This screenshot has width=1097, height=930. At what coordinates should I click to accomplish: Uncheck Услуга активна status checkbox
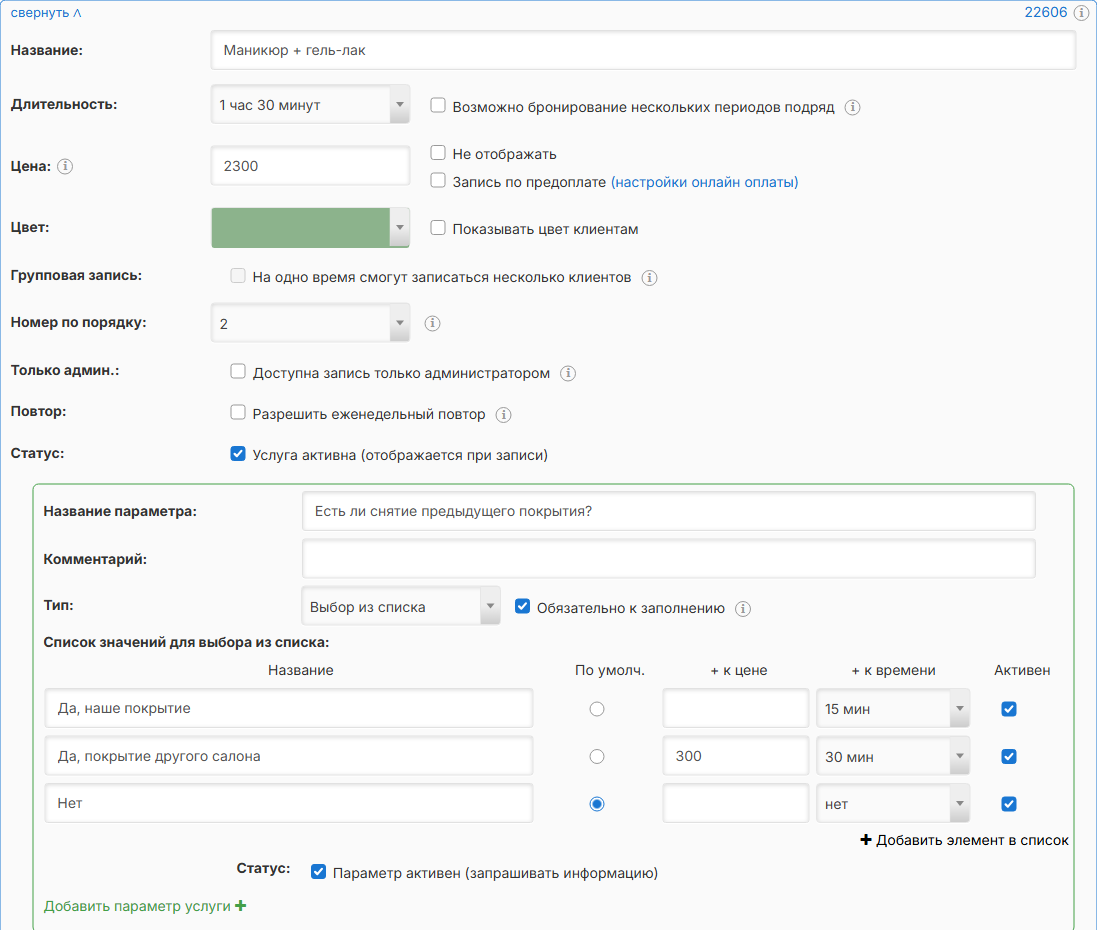238,453
